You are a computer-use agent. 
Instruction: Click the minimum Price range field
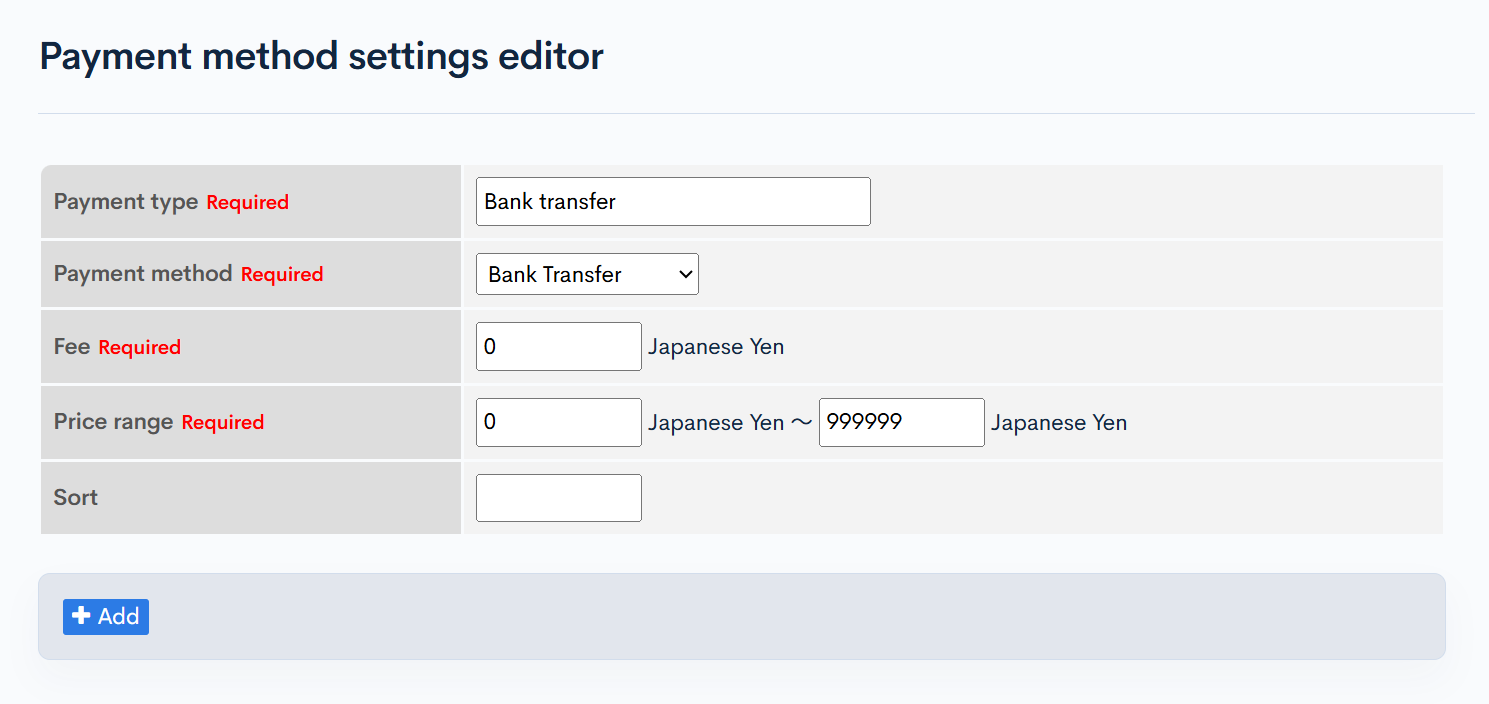coord(559,422)
